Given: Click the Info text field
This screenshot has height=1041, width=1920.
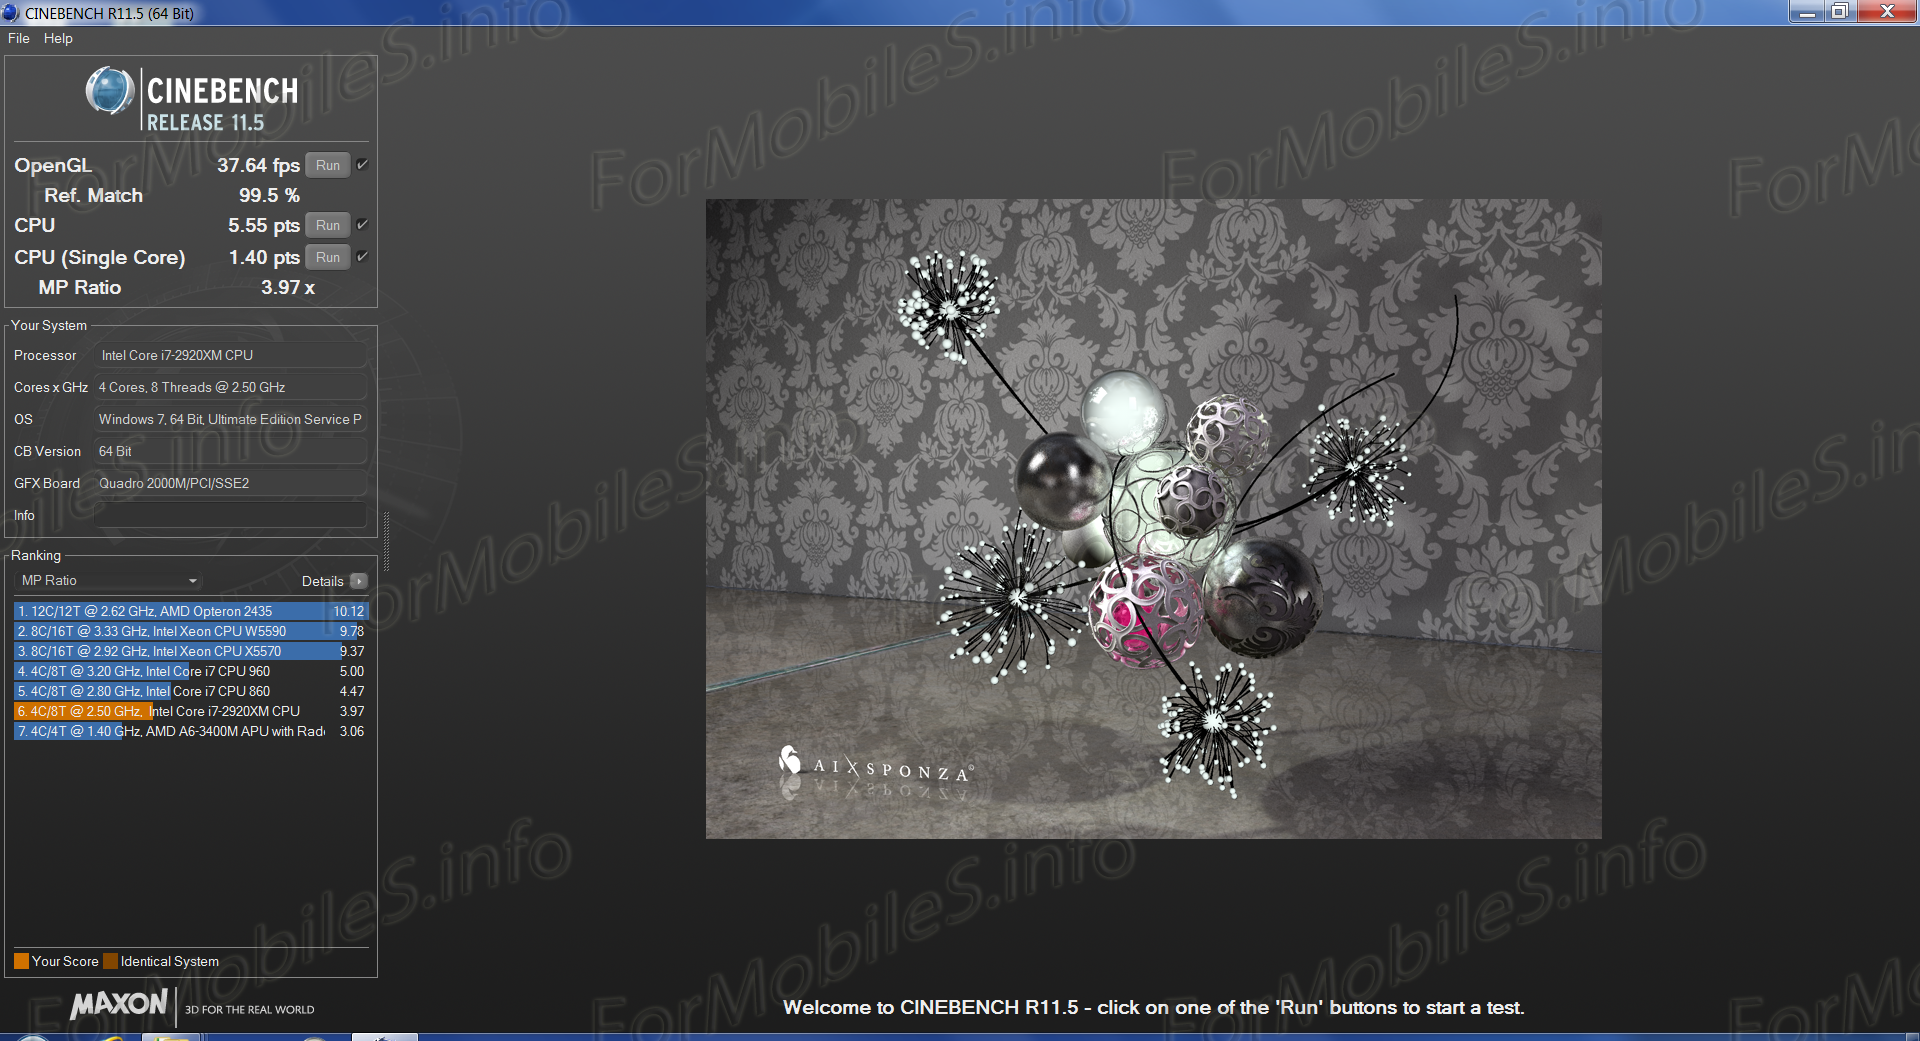Looking at the screenshot, I should (x=230, y=515).
